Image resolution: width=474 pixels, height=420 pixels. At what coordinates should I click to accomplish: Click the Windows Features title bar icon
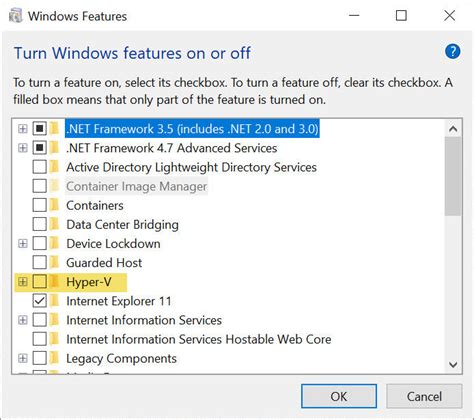[15, 16]
